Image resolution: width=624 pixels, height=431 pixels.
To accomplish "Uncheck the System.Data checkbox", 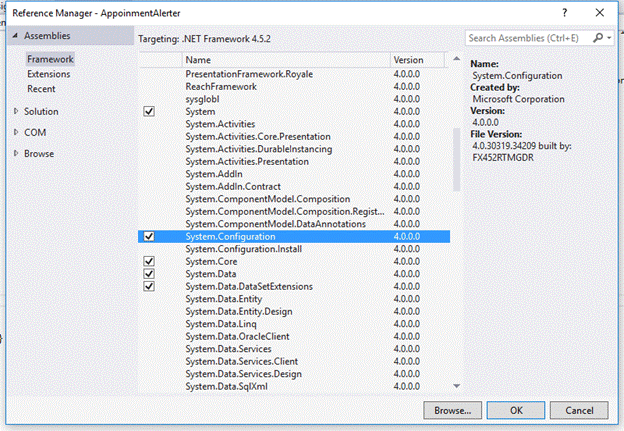I will point(149,274).
